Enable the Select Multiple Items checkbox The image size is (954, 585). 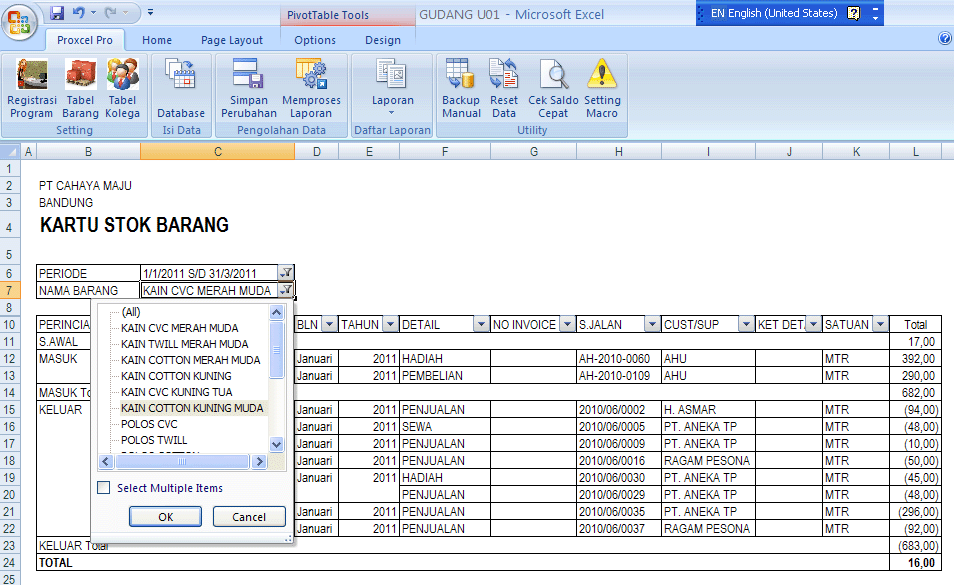pos(104,487)
